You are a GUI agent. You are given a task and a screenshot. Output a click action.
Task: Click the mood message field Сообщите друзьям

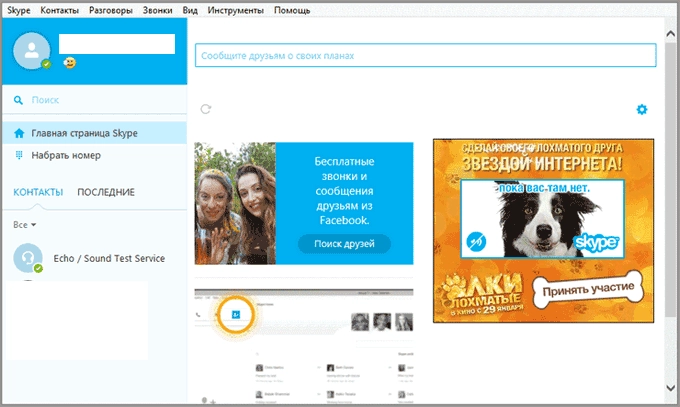pos(425,55)
